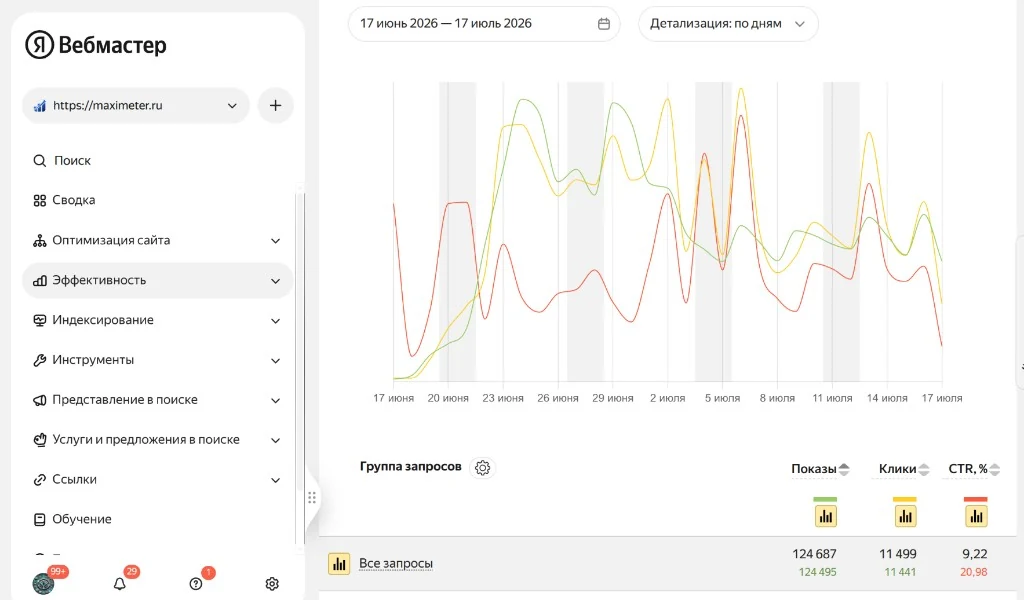Screen dimensions: 1024x600
Task: Click the 5 июля axis label on chart
Action: pyautogui.click(x=722, y=398)
